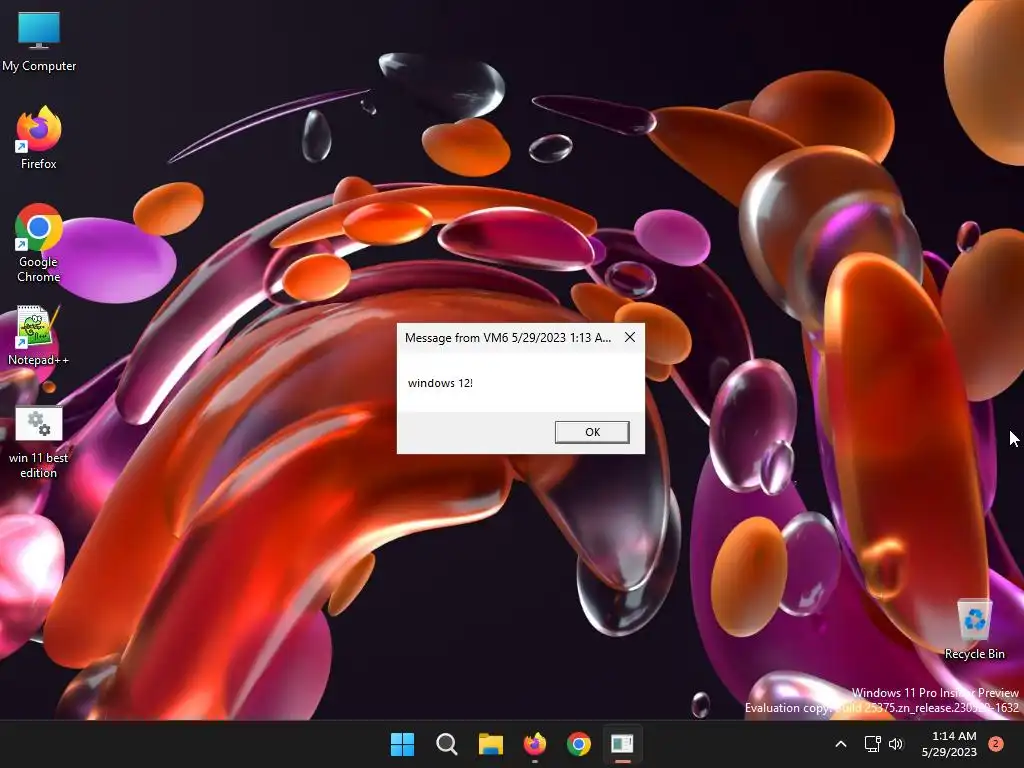Click OK in the VM6 message dialog

[x=592, y=432]
